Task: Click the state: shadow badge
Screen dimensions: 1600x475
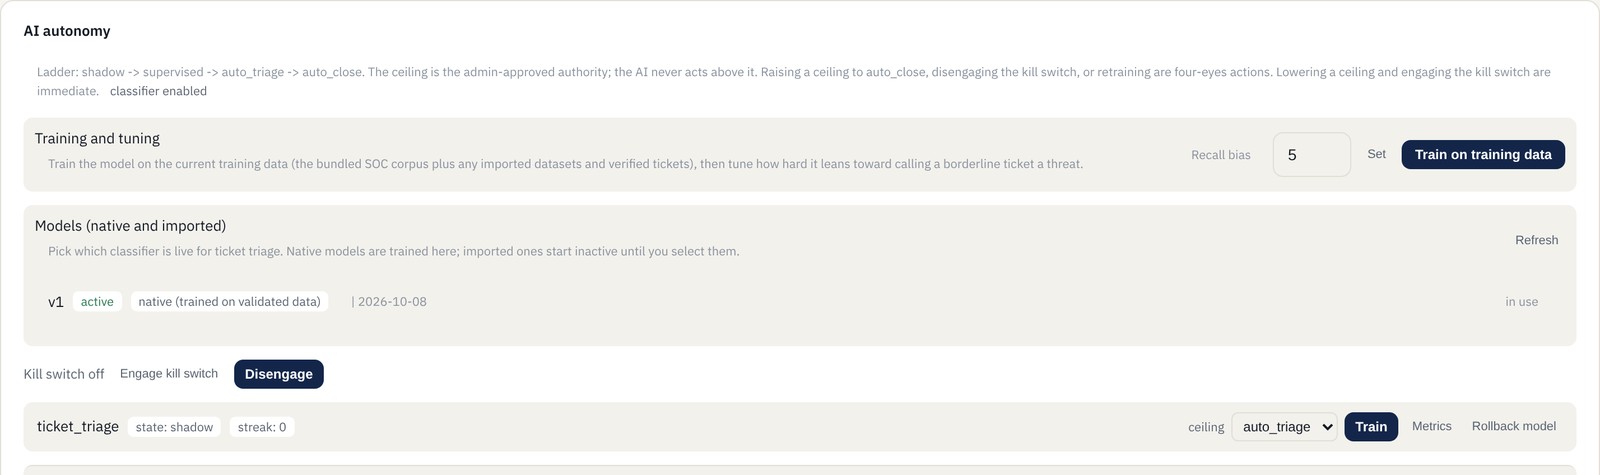Action: click(174, 427)
